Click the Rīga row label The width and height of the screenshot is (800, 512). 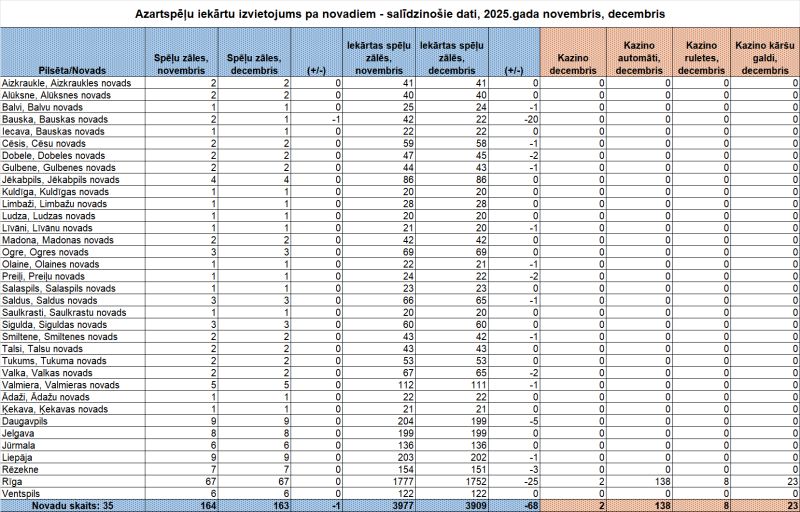pyautogui.click(x=14, y=481)
